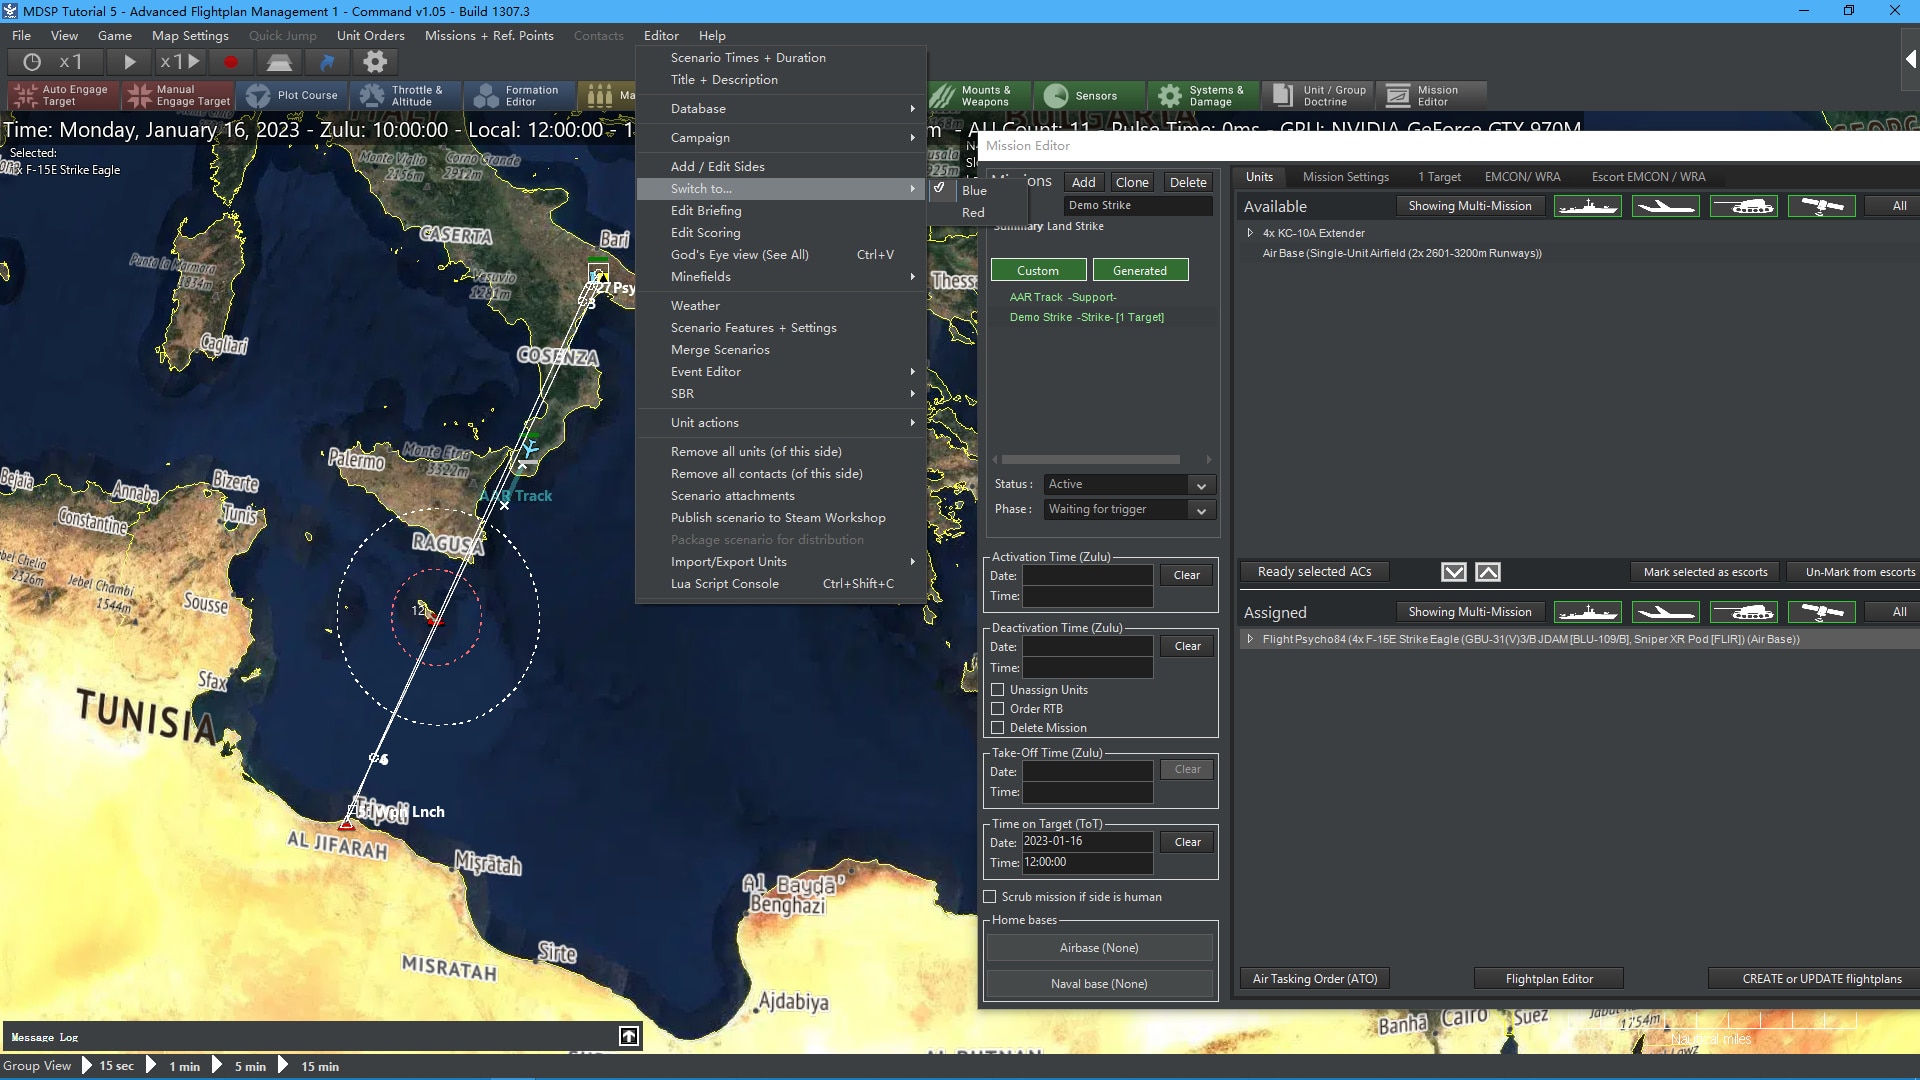The image size is (1920, 1080).
Task: Switch to the Mission Settings tab
Action: 1345,177
